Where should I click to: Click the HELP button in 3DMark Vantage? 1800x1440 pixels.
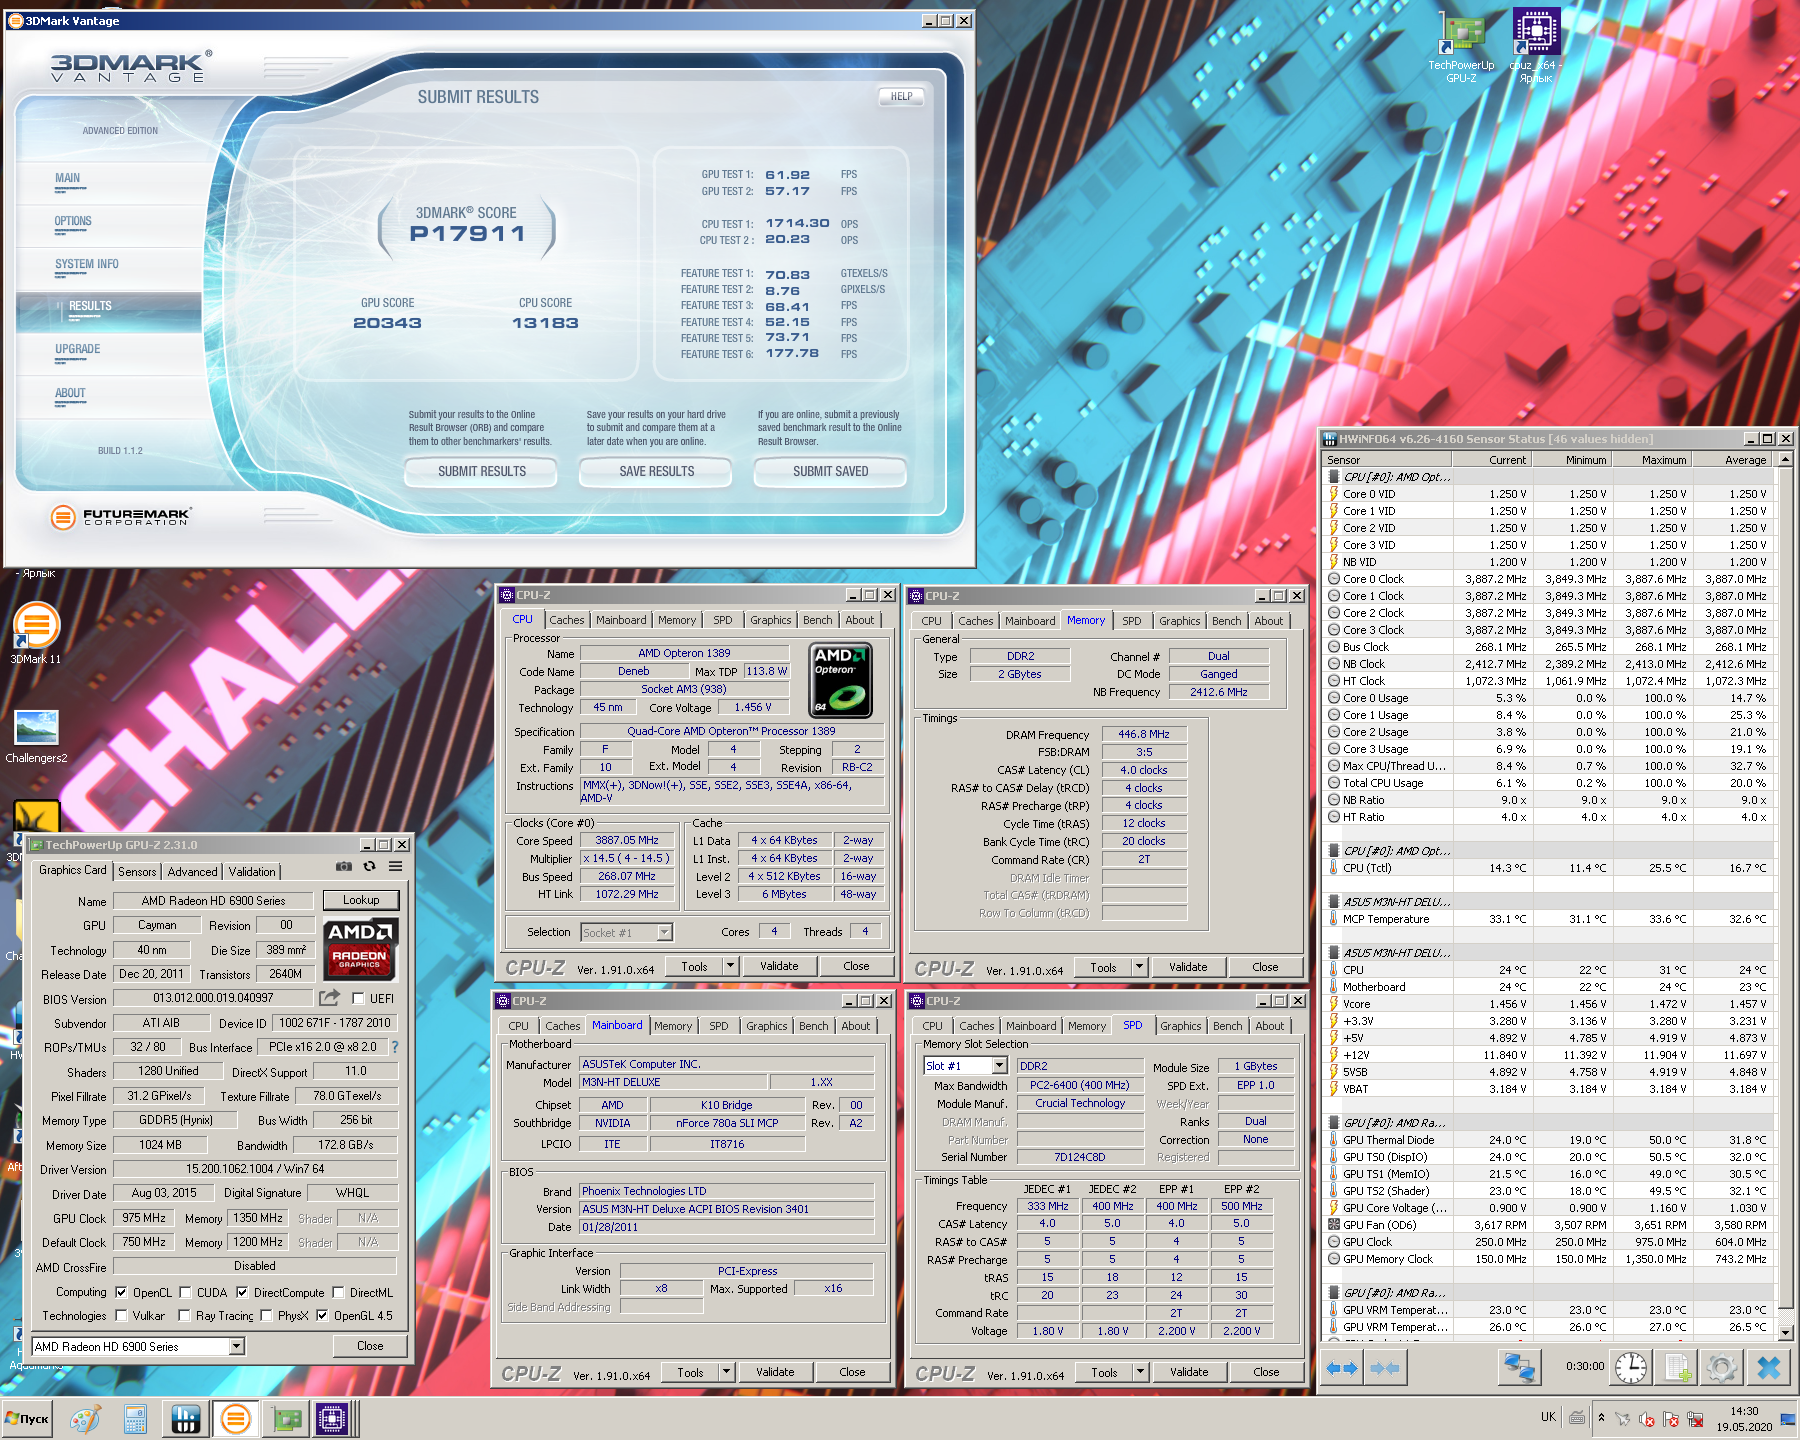[x=901, y=97]
